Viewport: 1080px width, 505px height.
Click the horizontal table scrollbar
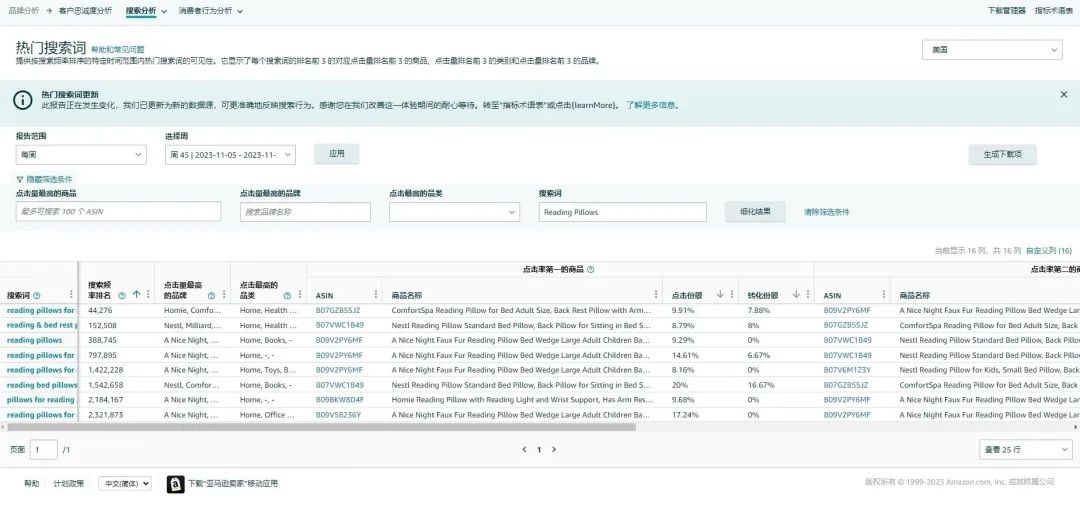click(x=318, y=427)
